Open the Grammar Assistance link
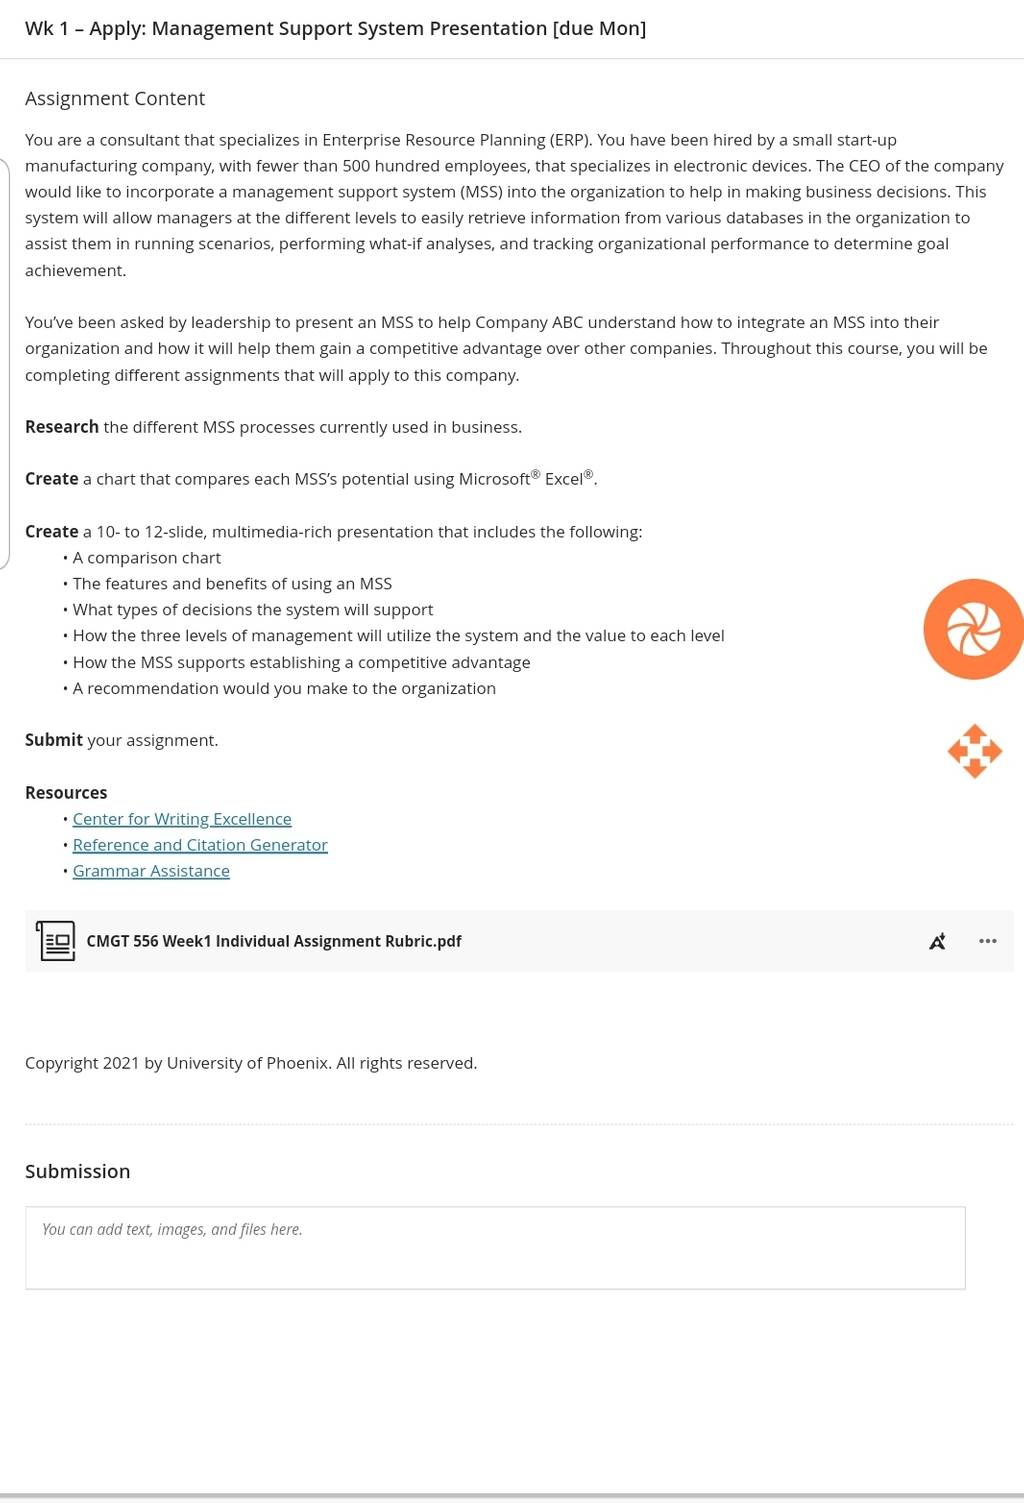This screenshot has height=1503, width=1024. [x=151, y=871]
